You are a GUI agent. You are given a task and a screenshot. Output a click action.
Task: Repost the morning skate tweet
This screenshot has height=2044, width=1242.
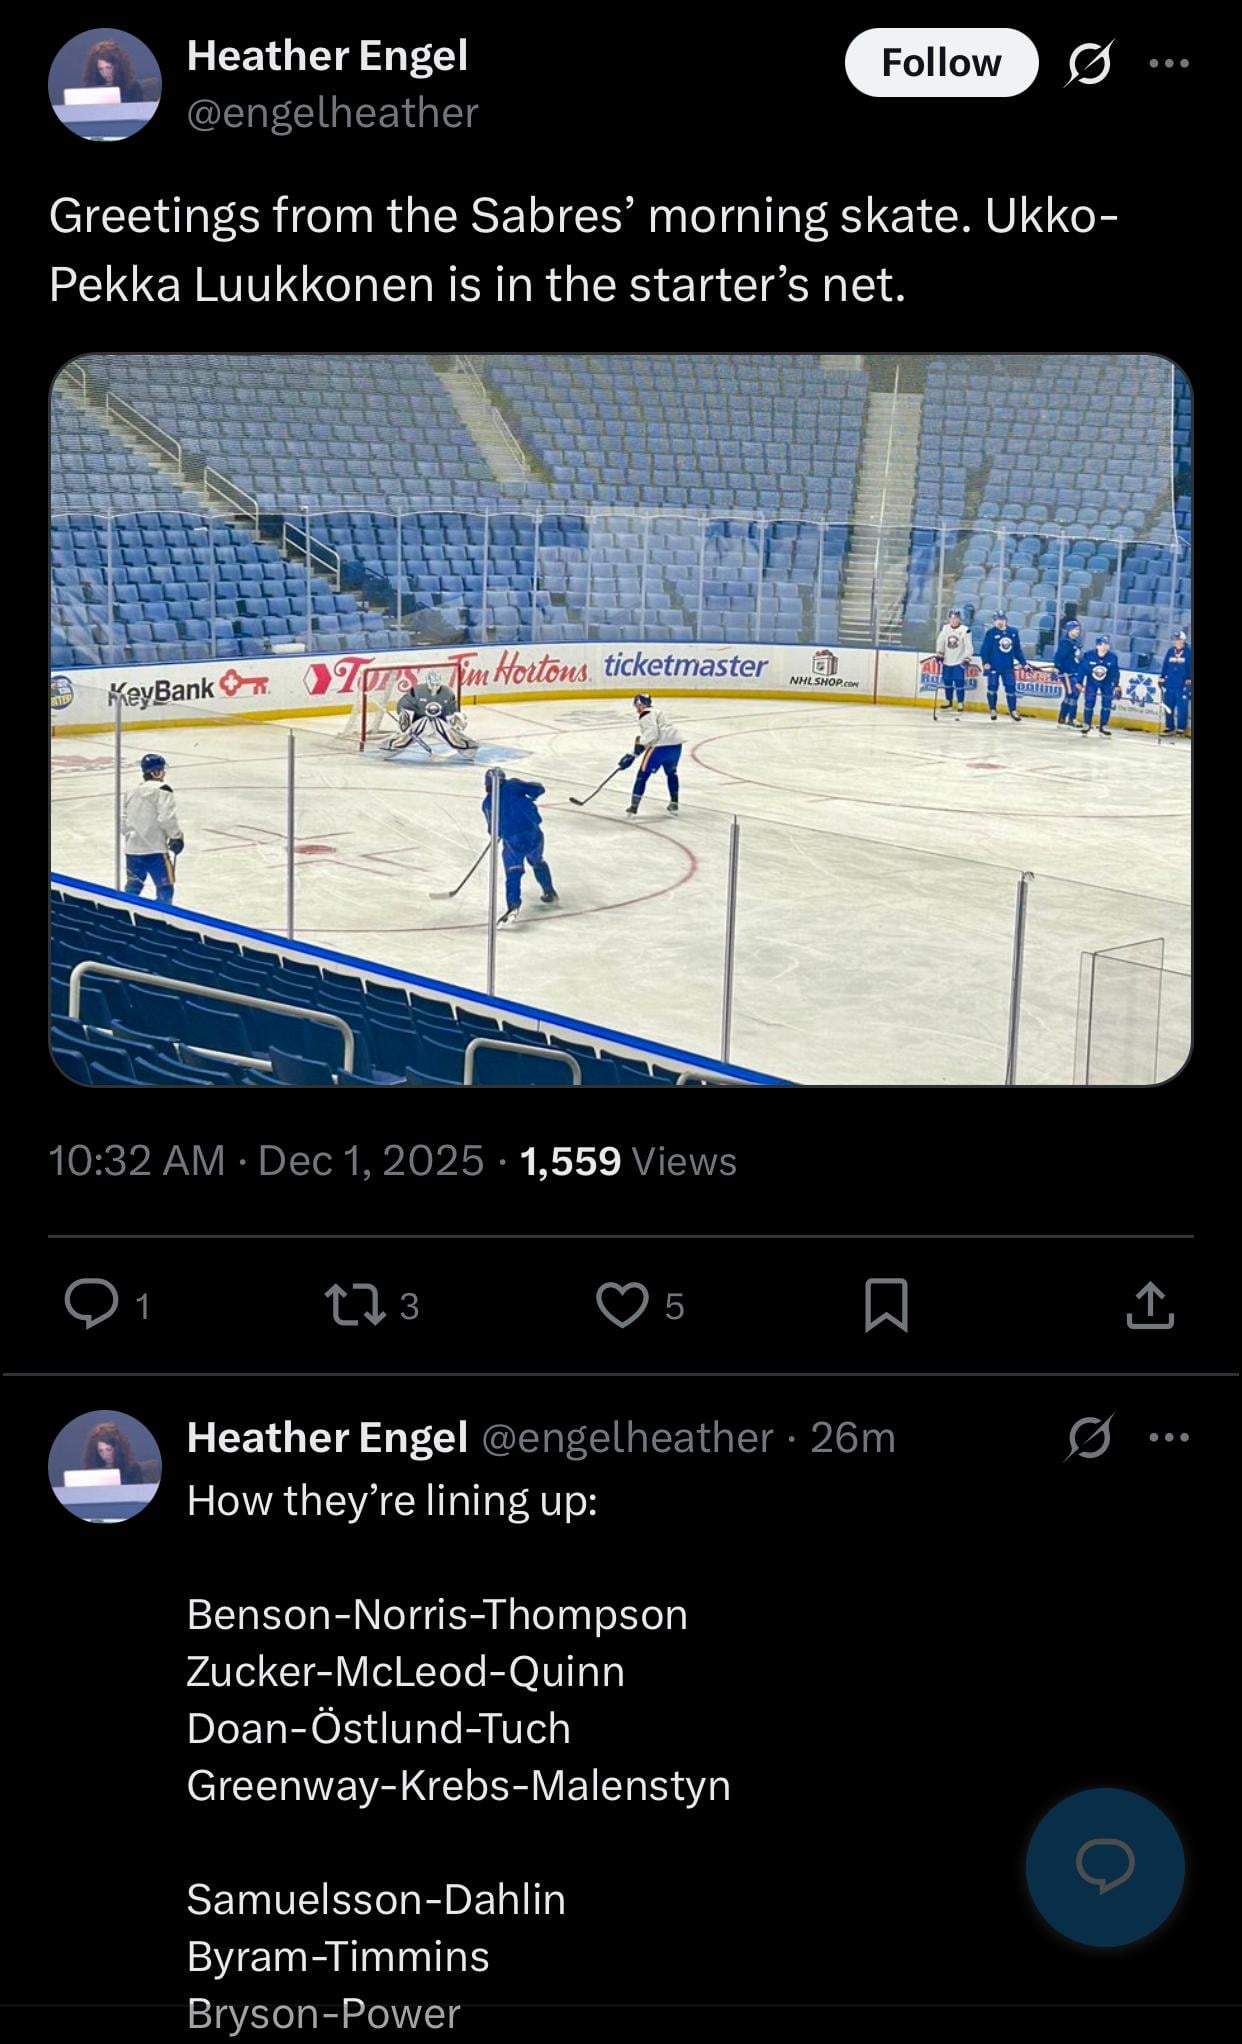click(356, 1304)
